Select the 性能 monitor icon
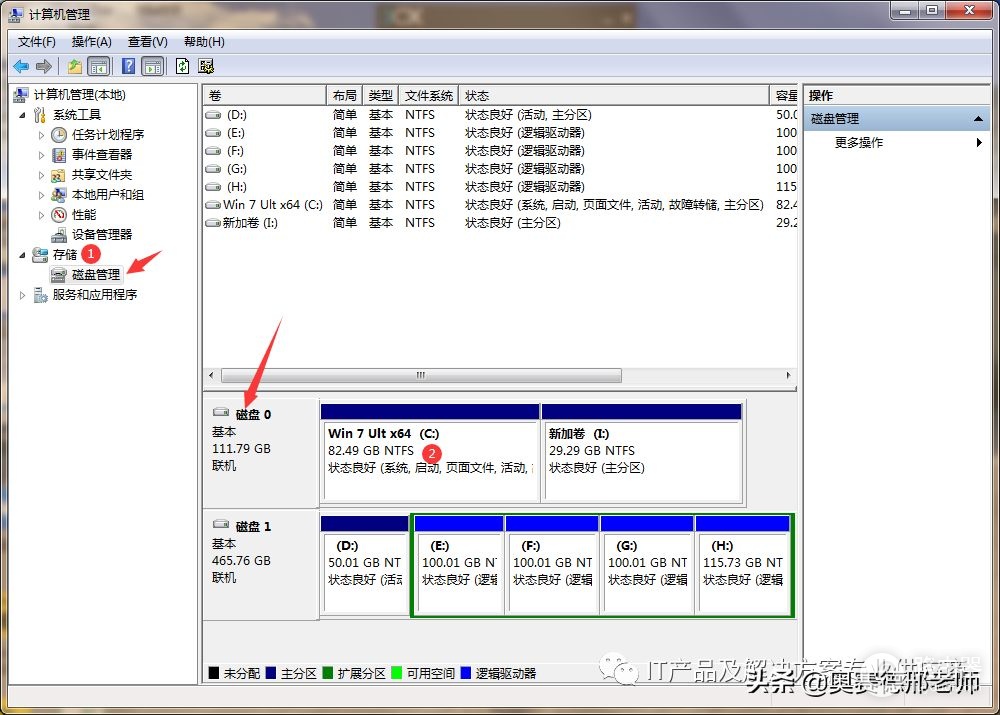This screenshot has height=715, width=1000. tap(59, 215)
